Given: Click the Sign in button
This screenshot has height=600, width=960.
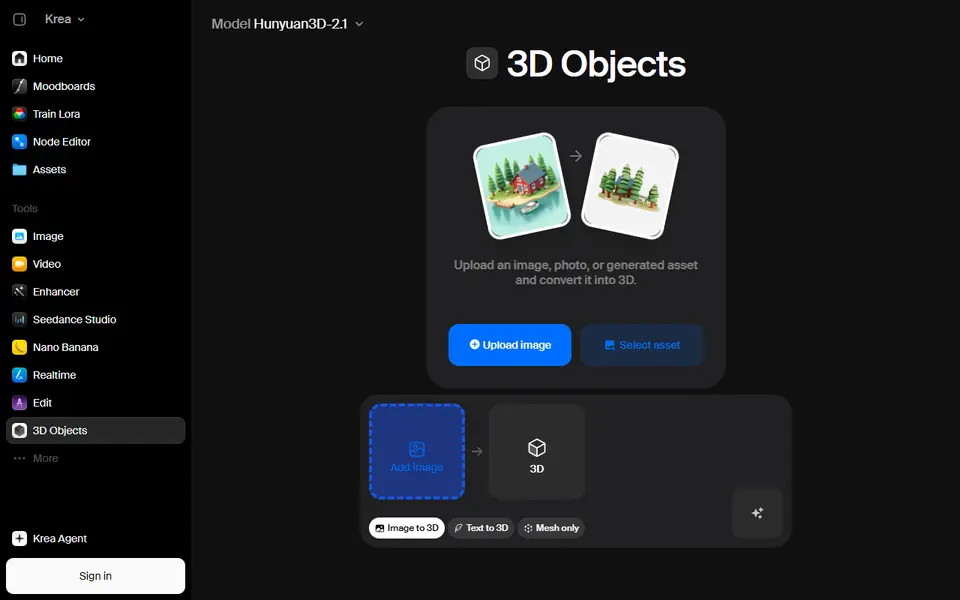Looking at the screenshot, I should pos(96,576).
